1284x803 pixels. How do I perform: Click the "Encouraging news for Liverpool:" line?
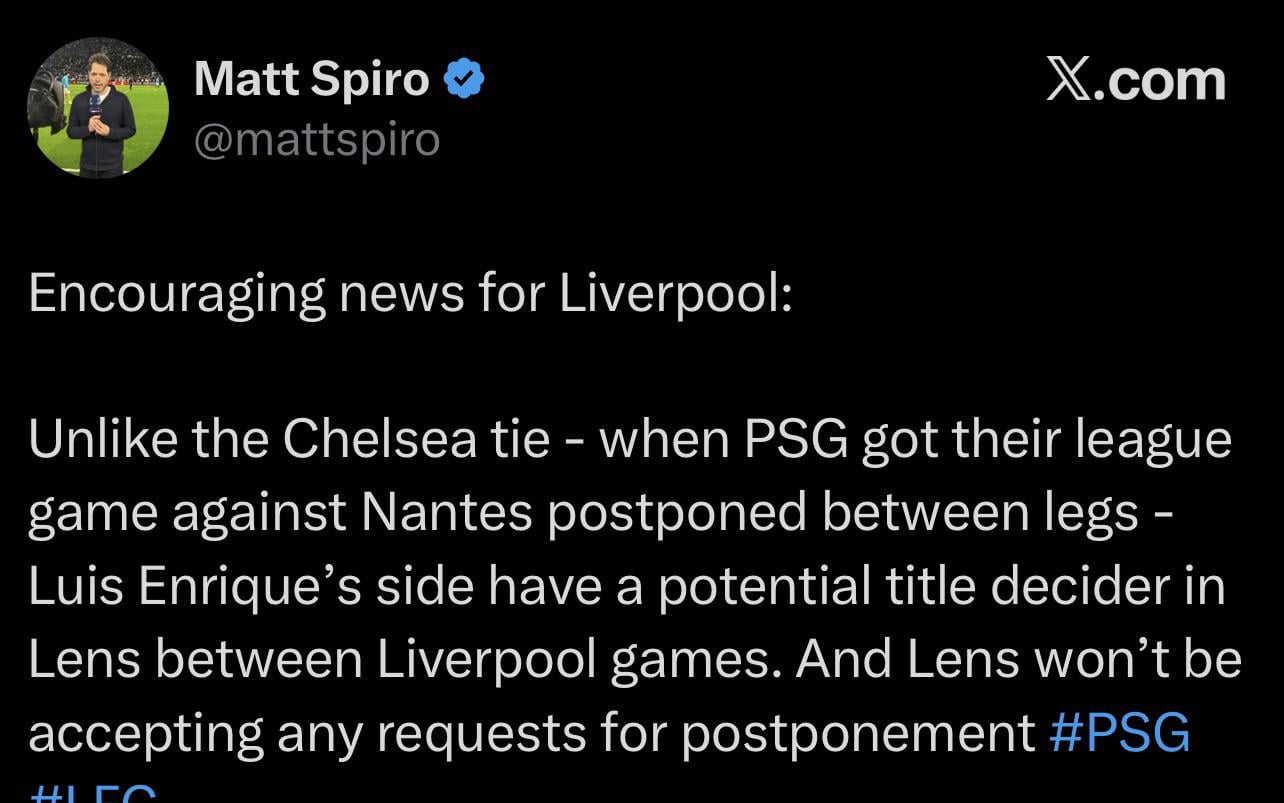410,294
